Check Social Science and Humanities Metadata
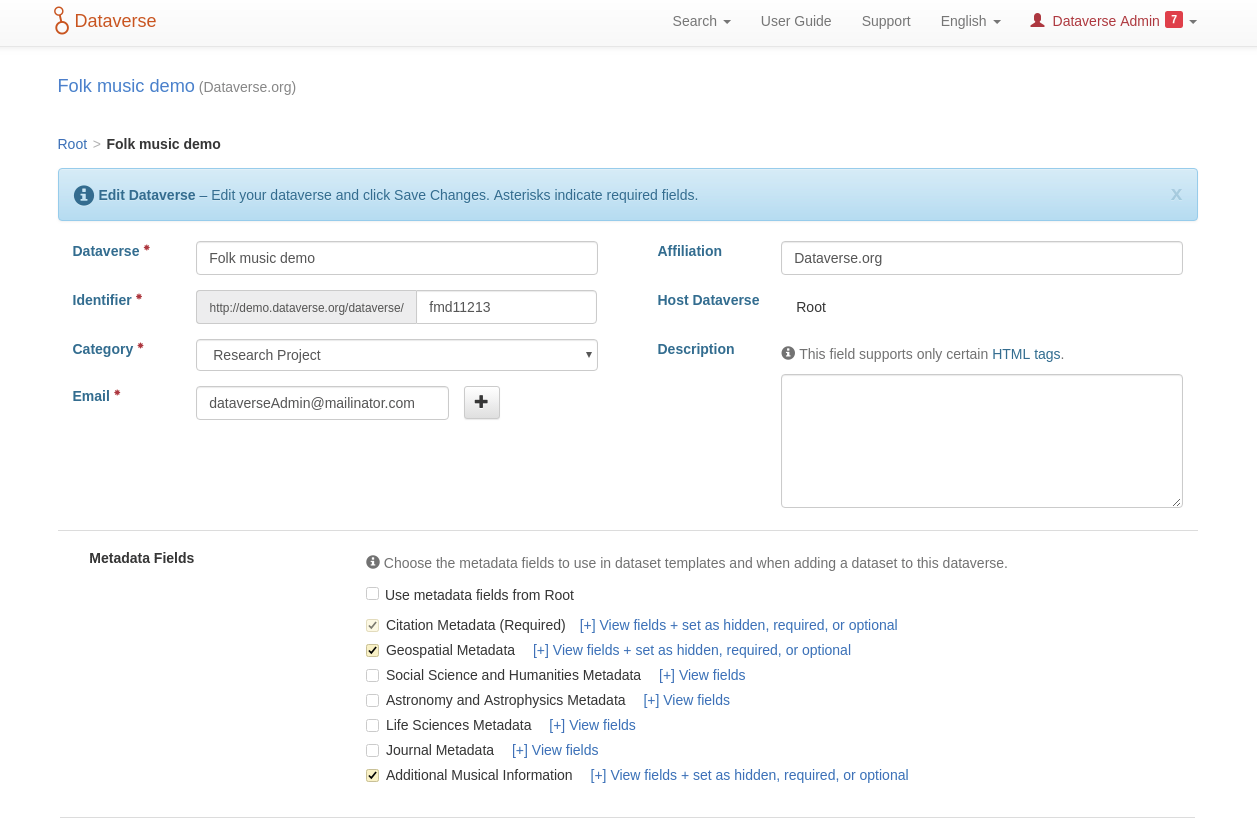This screenshot has width=1257, height=820. (x=373, y=675)
